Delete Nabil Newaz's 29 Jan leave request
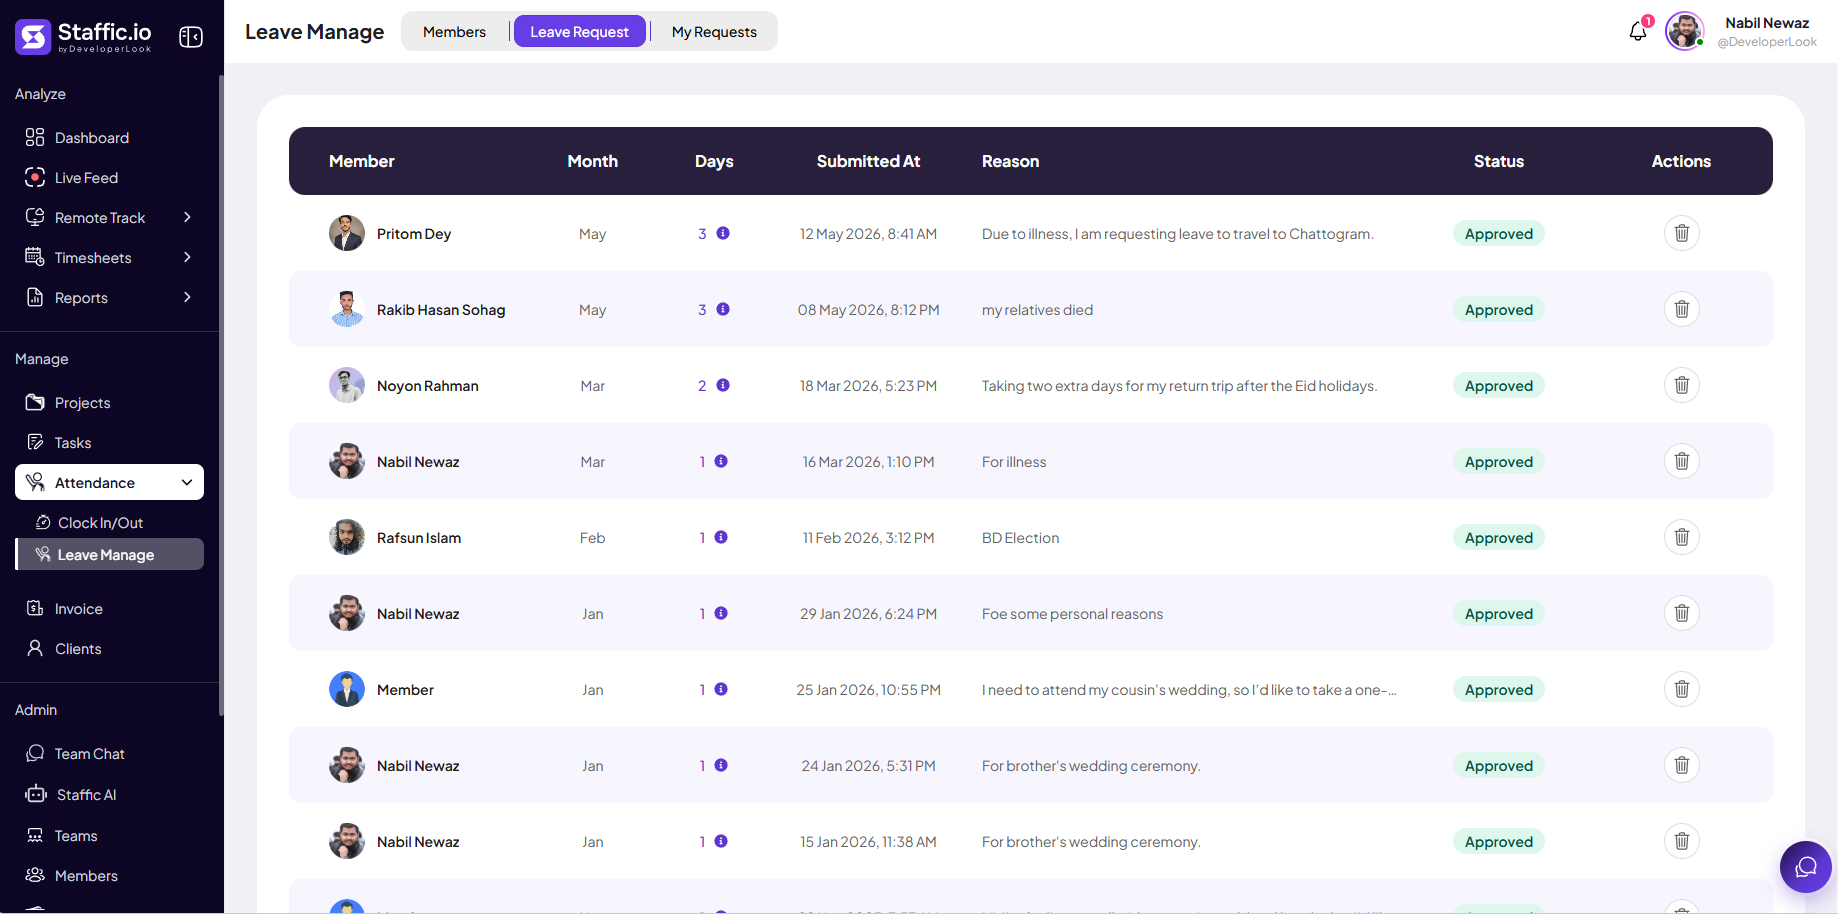This screenshot has height=914, width=1838. click(x=1682, y=613)
